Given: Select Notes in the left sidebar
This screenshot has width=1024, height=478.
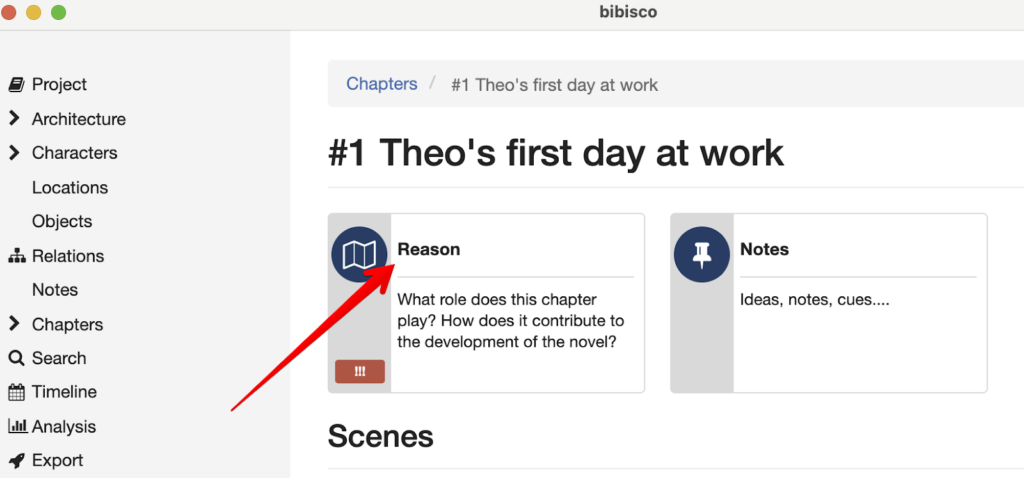Looking at the screenshot, I should pos(54,290).
